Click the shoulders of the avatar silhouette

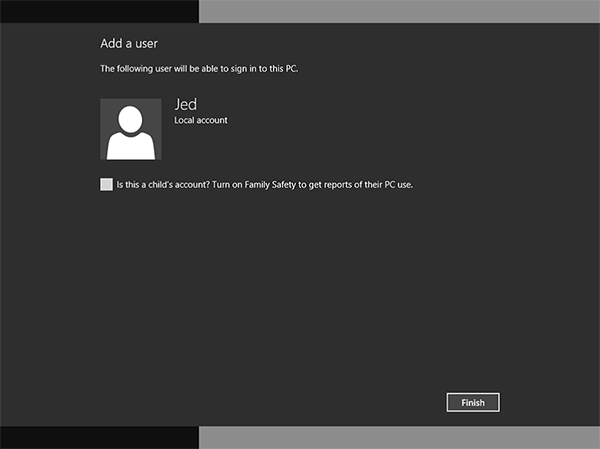click(x=131, y=147)
